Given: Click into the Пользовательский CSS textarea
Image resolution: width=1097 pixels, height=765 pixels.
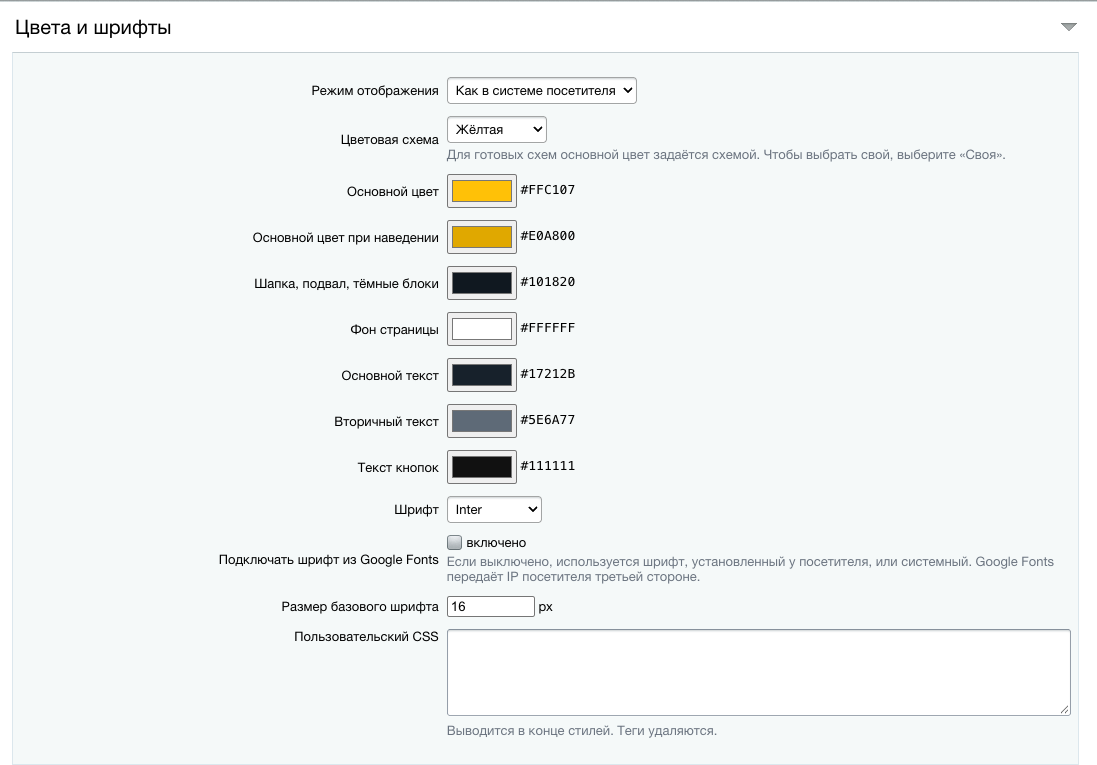Looking at the screenshot, I should 758,673.
